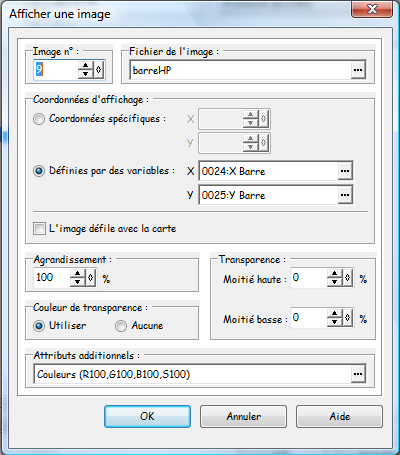The width and height of the screenshot is (400, 455).
Task: Open additional attributes Couleurs editor
Action: point(358,374)
